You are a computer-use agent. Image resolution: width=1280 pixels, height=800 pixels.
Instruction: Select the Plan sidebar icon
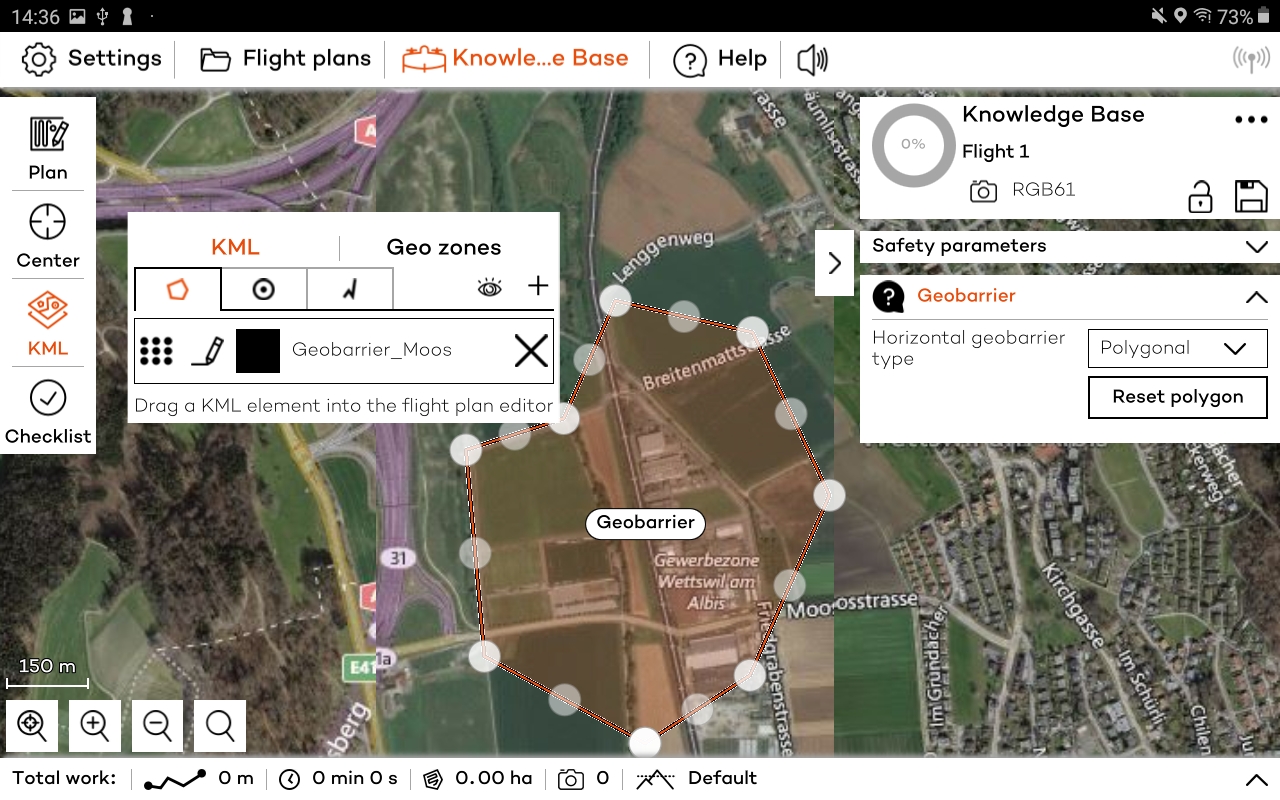[x=47, y=145]
